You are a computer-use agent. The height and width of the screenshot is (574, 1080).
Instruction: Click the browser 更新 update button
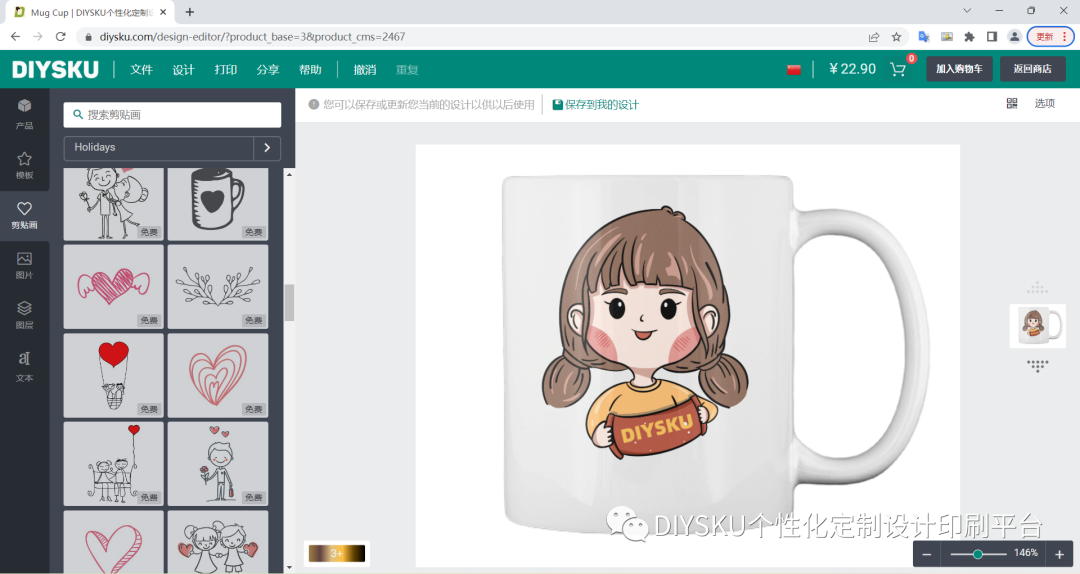[1050, 37]
